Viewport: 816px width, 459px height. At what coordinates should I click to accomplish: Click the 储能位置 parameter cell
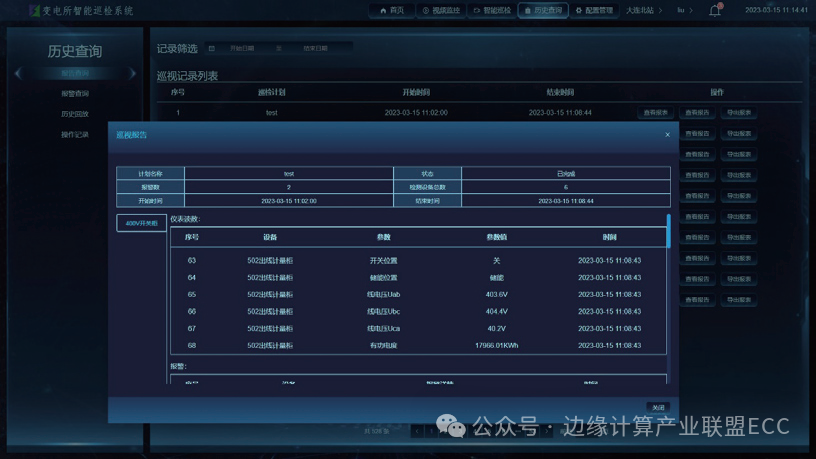point(384,278)
